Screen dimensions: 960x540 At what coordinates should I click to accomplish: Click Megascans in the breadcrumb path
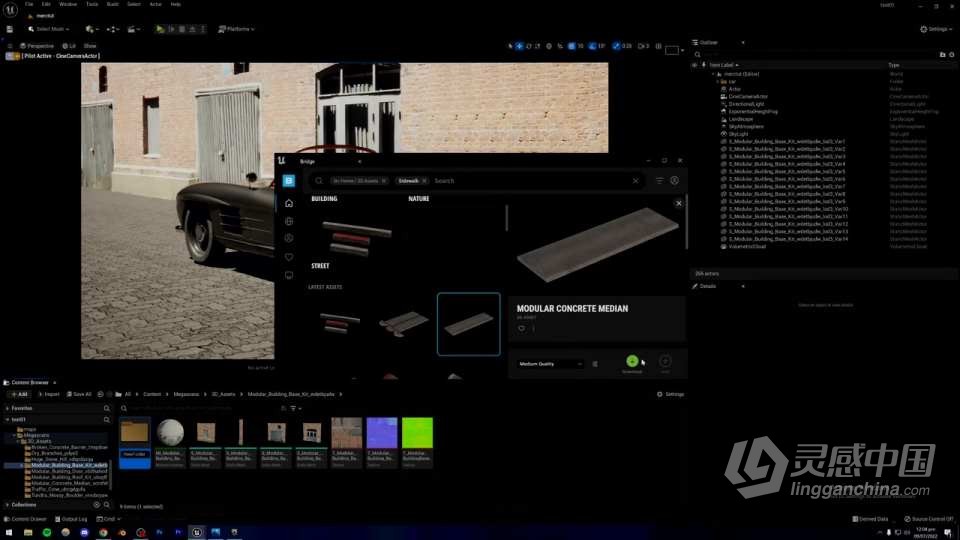click(x=186, y=394)
